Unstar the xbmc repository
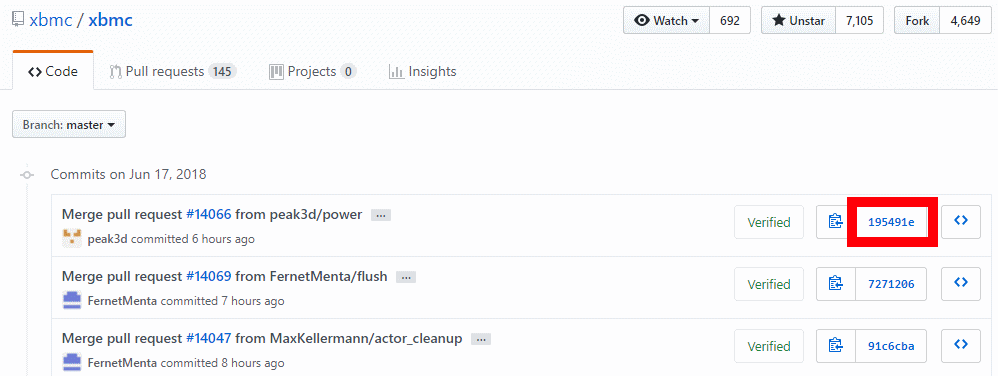Screen dimensions: 998x376 tap(798, 20)
